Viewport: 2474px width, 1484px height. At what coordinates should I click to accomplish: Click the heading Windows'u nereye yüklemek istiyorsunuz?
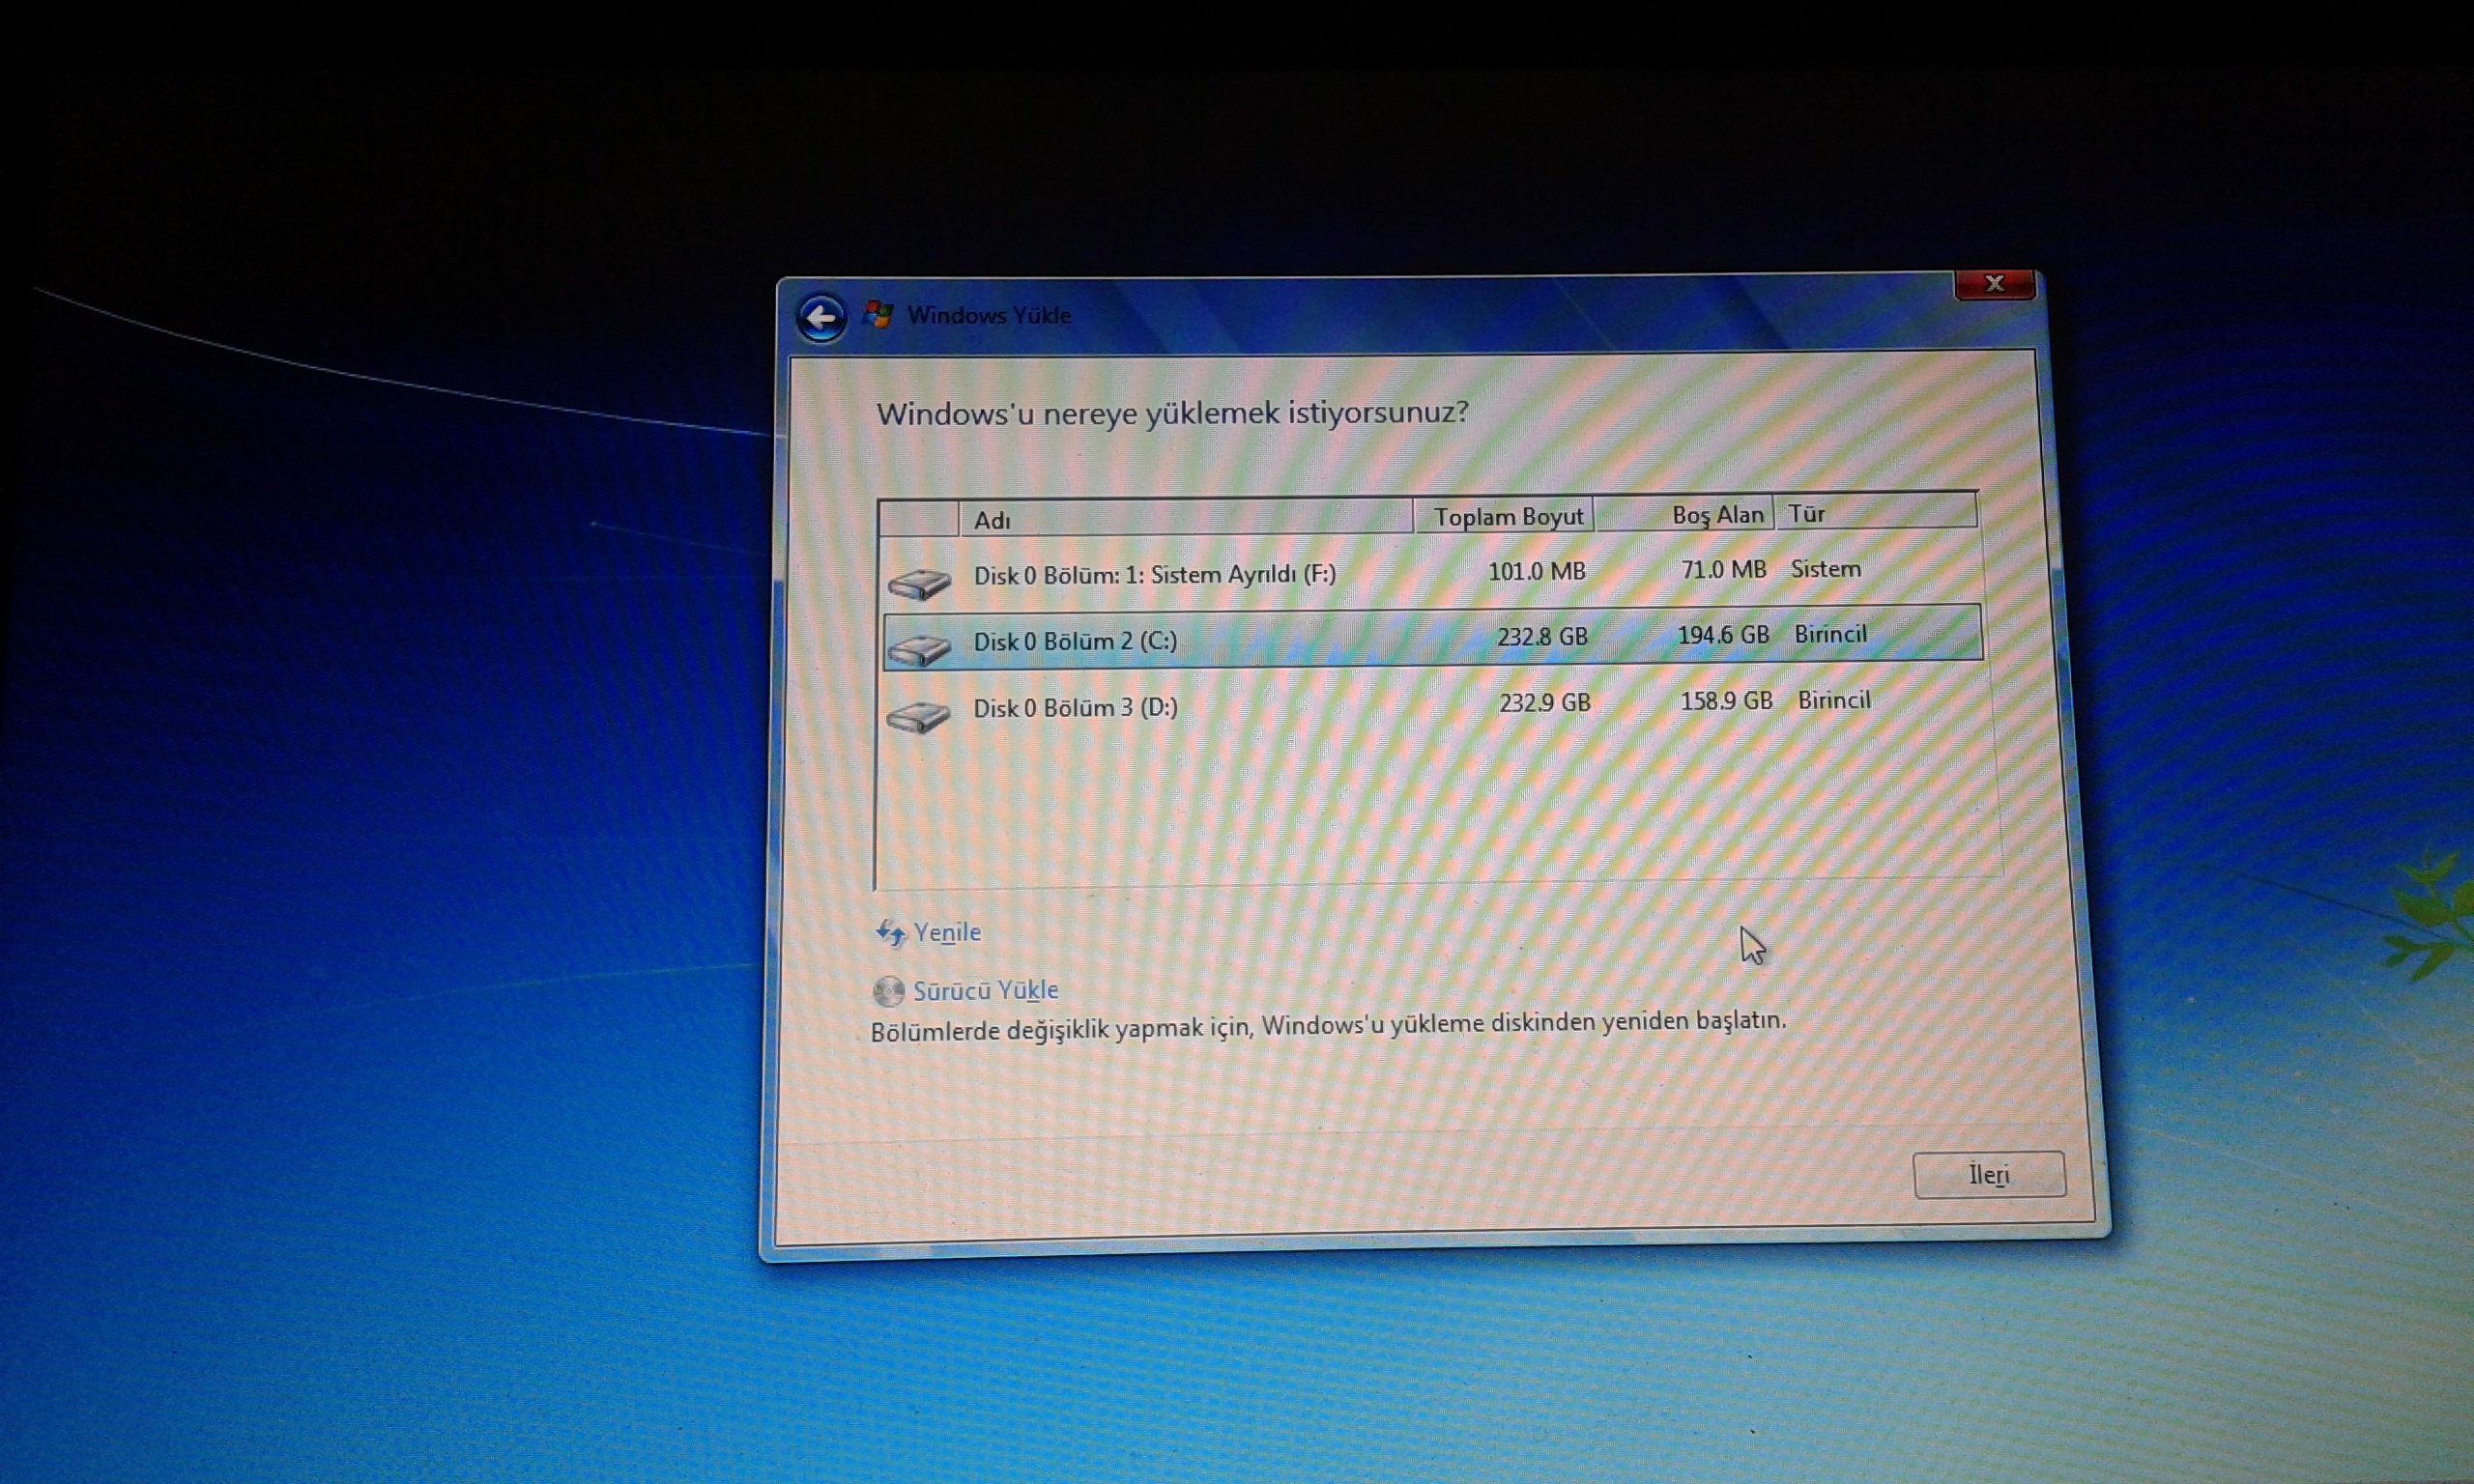(x=1173, y=413)
